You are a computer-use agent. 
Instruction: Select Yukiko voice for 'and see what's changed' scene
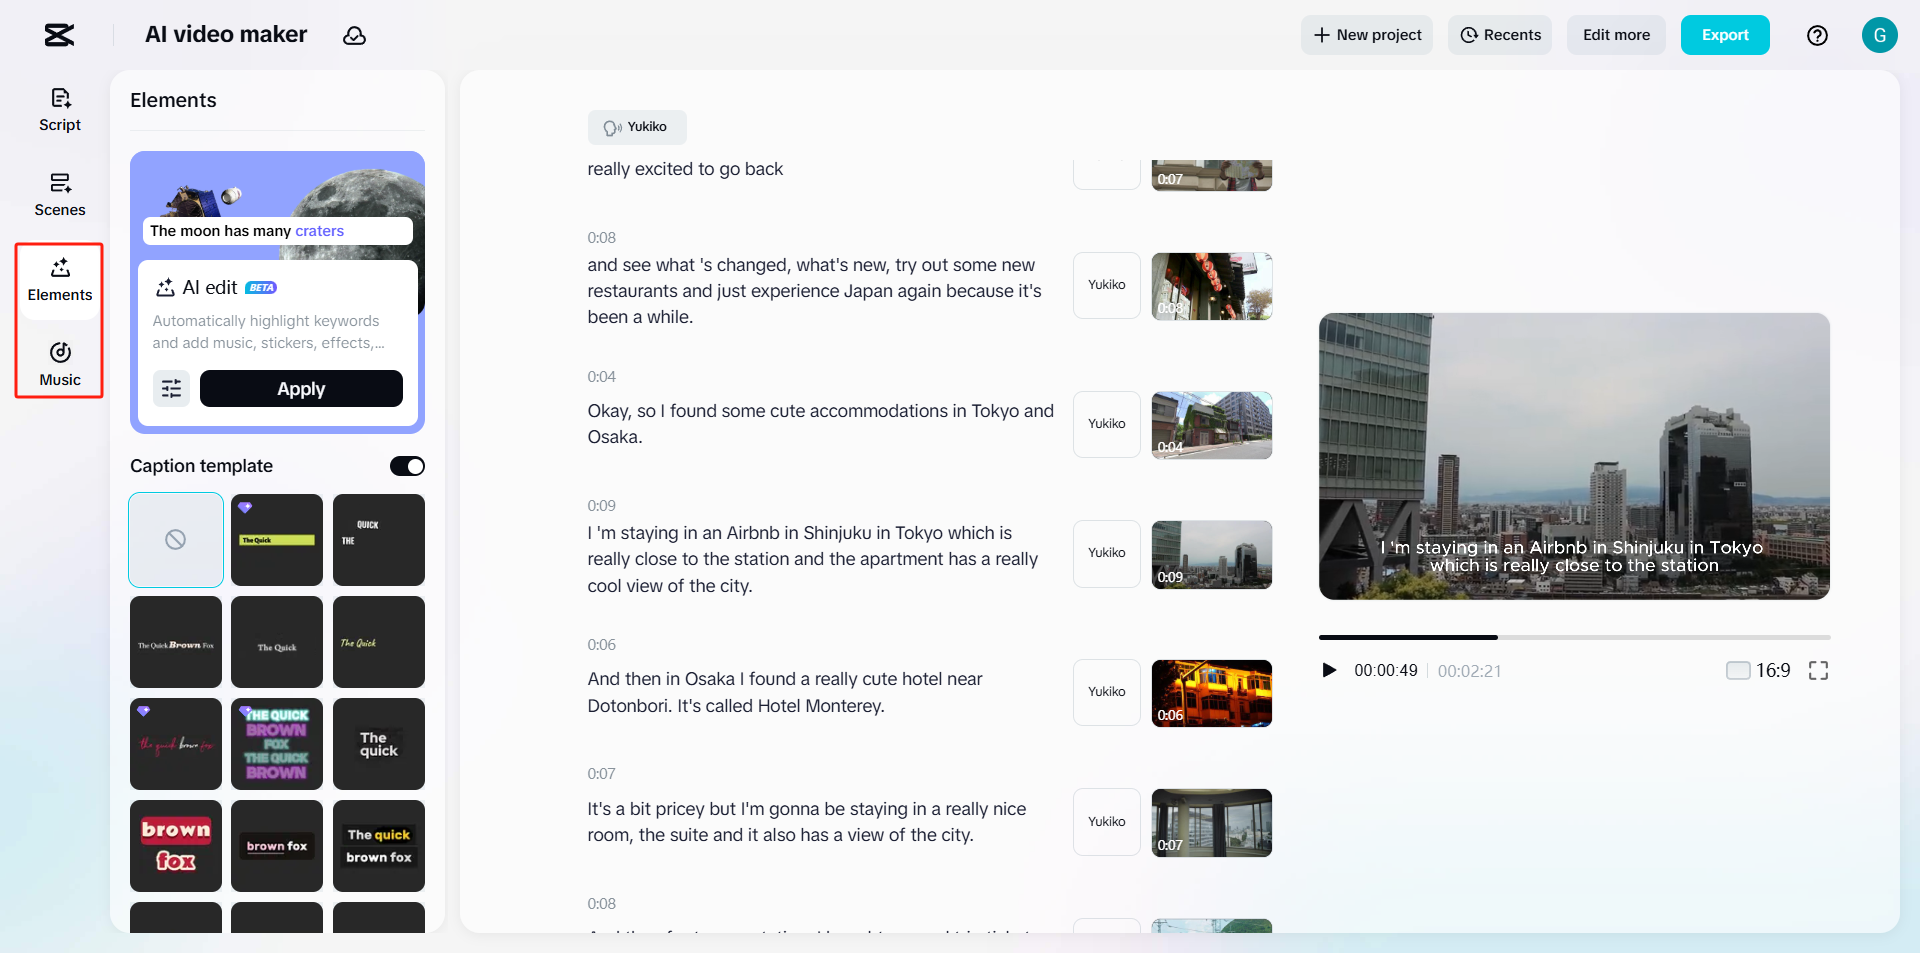point(1107,286)
